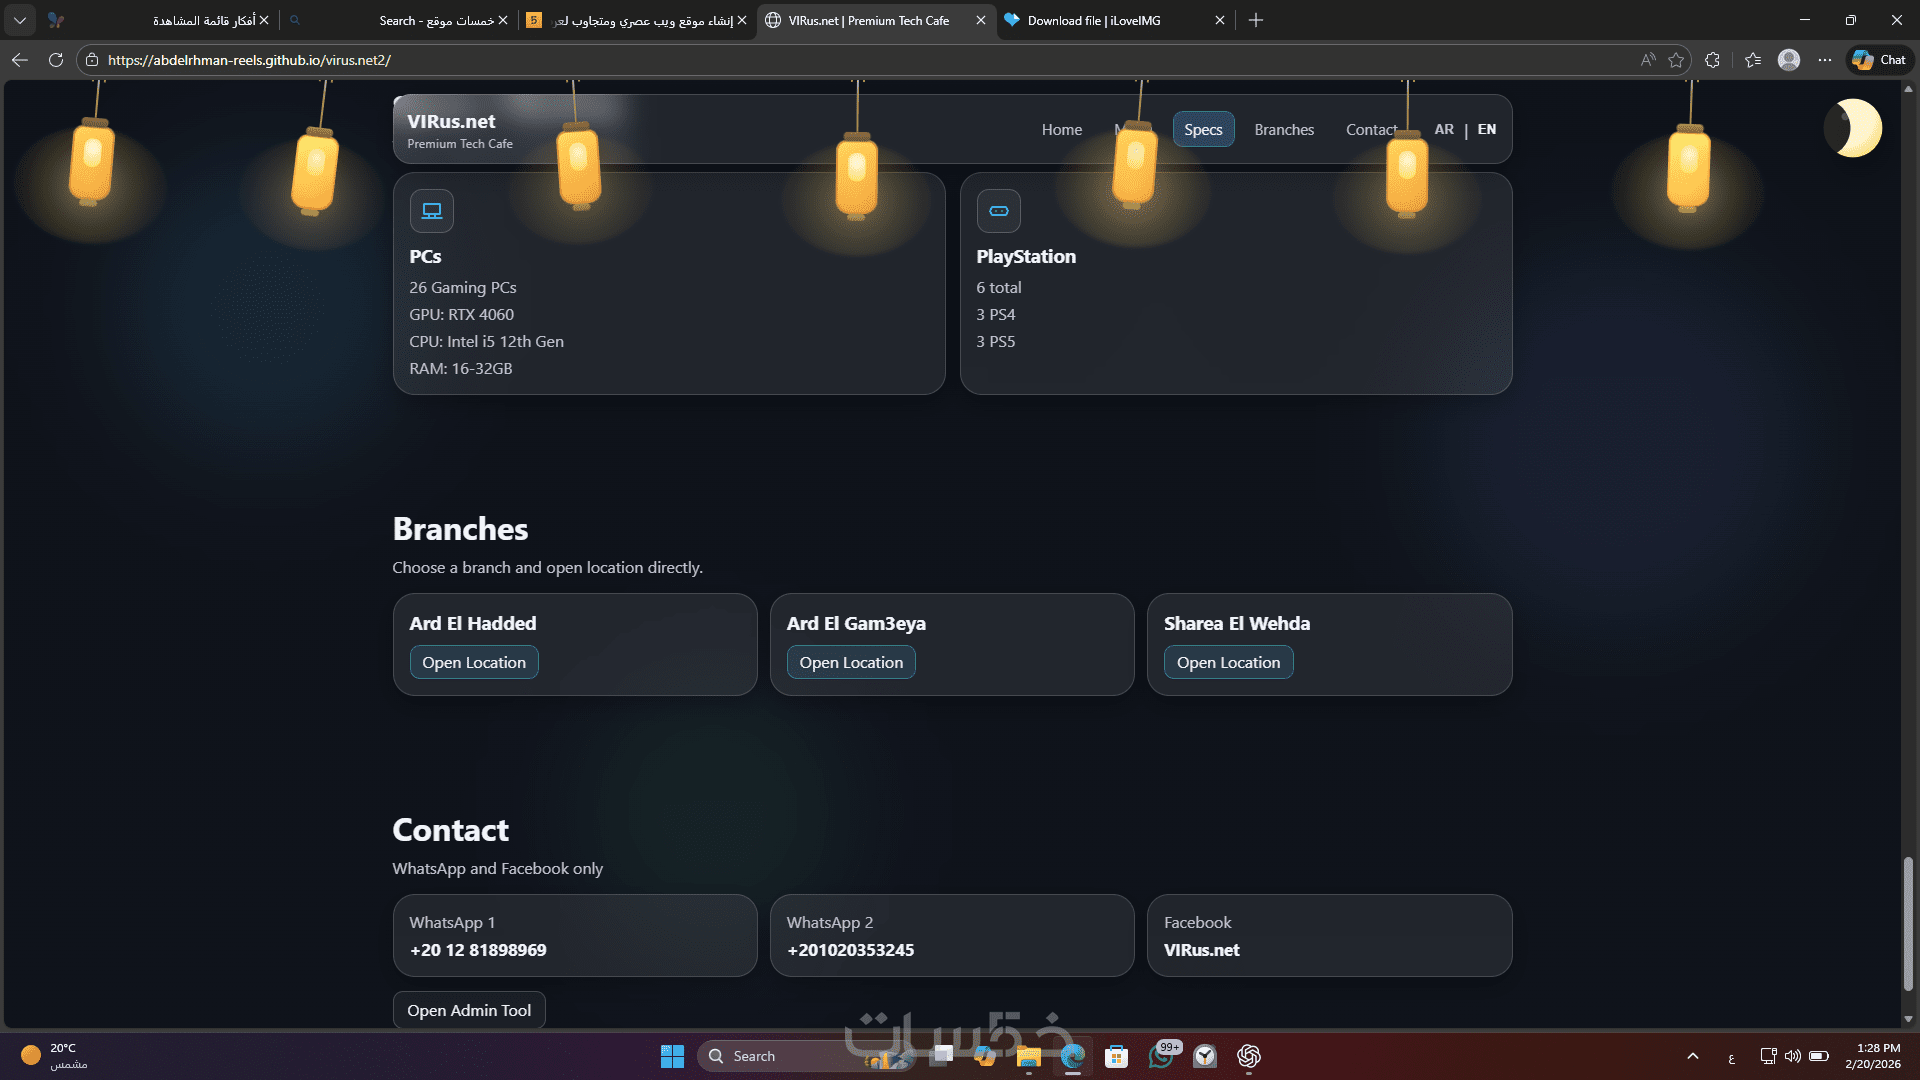This screenshot has height=1080, width=1920.
Task: Expand the tab actions dropdown arrow
Action: (x=20, y=20)
